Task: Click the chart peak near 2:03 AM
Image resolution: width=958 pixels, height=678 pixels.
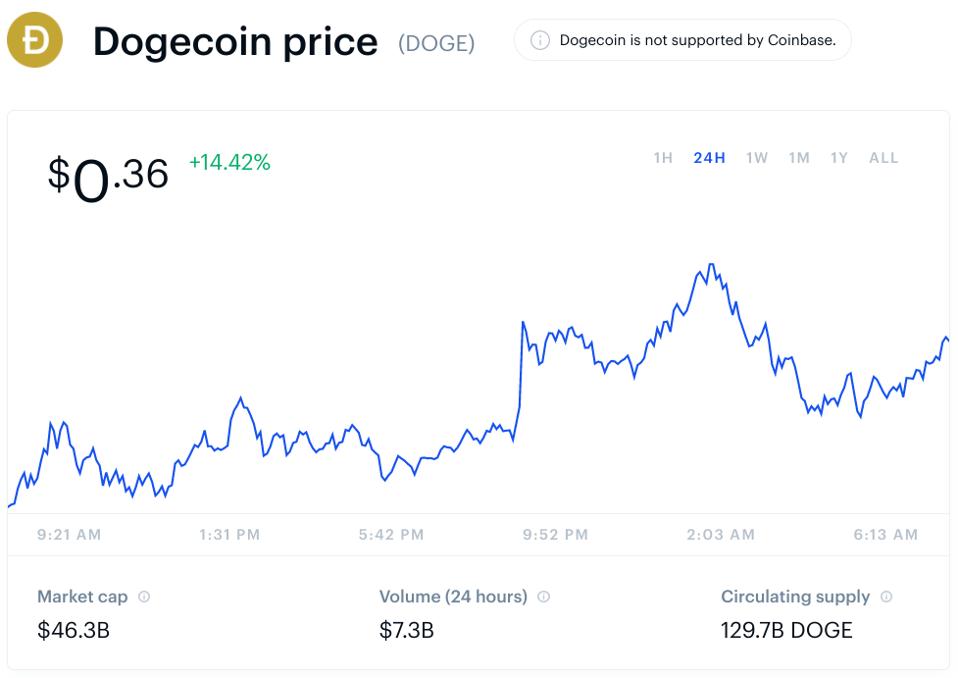Action: click(x=713, y=263)
